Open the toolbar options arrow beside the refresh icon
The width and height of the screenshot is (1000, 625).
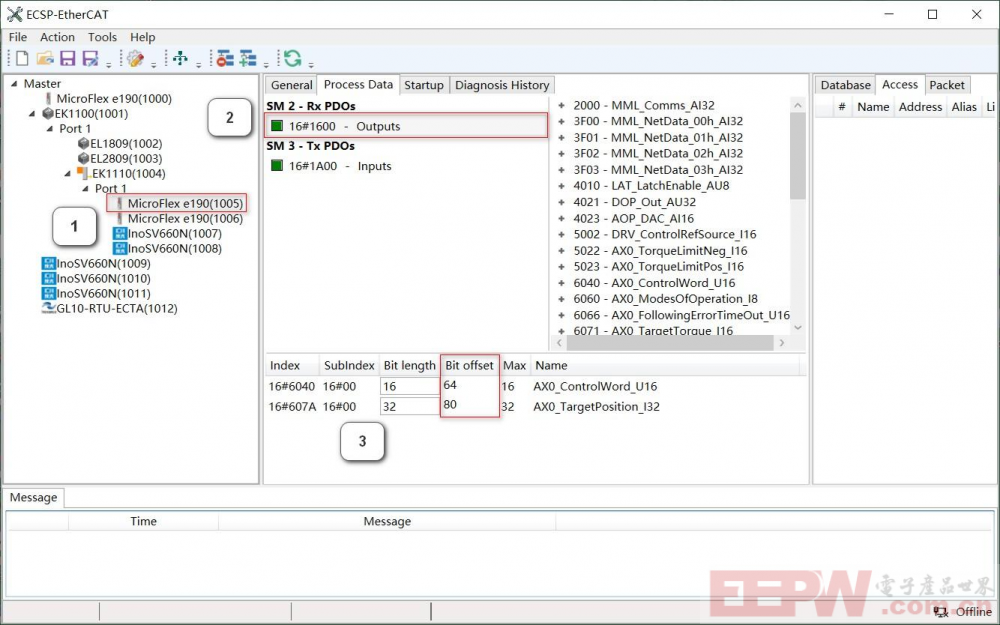(311, 65)
